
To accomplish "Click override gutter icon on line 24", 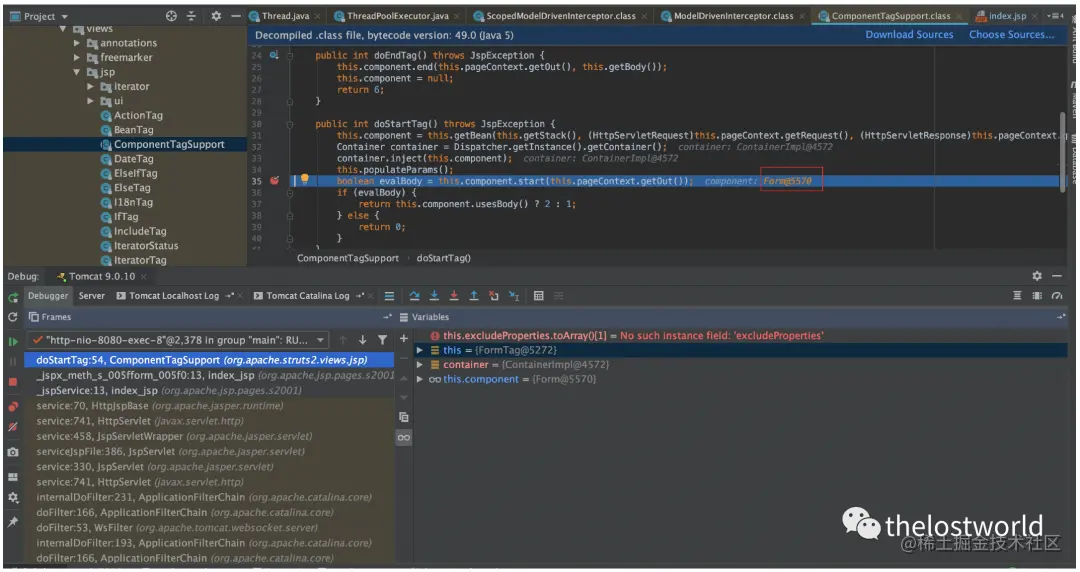I will pyautogui.click(x=274, y=55).
